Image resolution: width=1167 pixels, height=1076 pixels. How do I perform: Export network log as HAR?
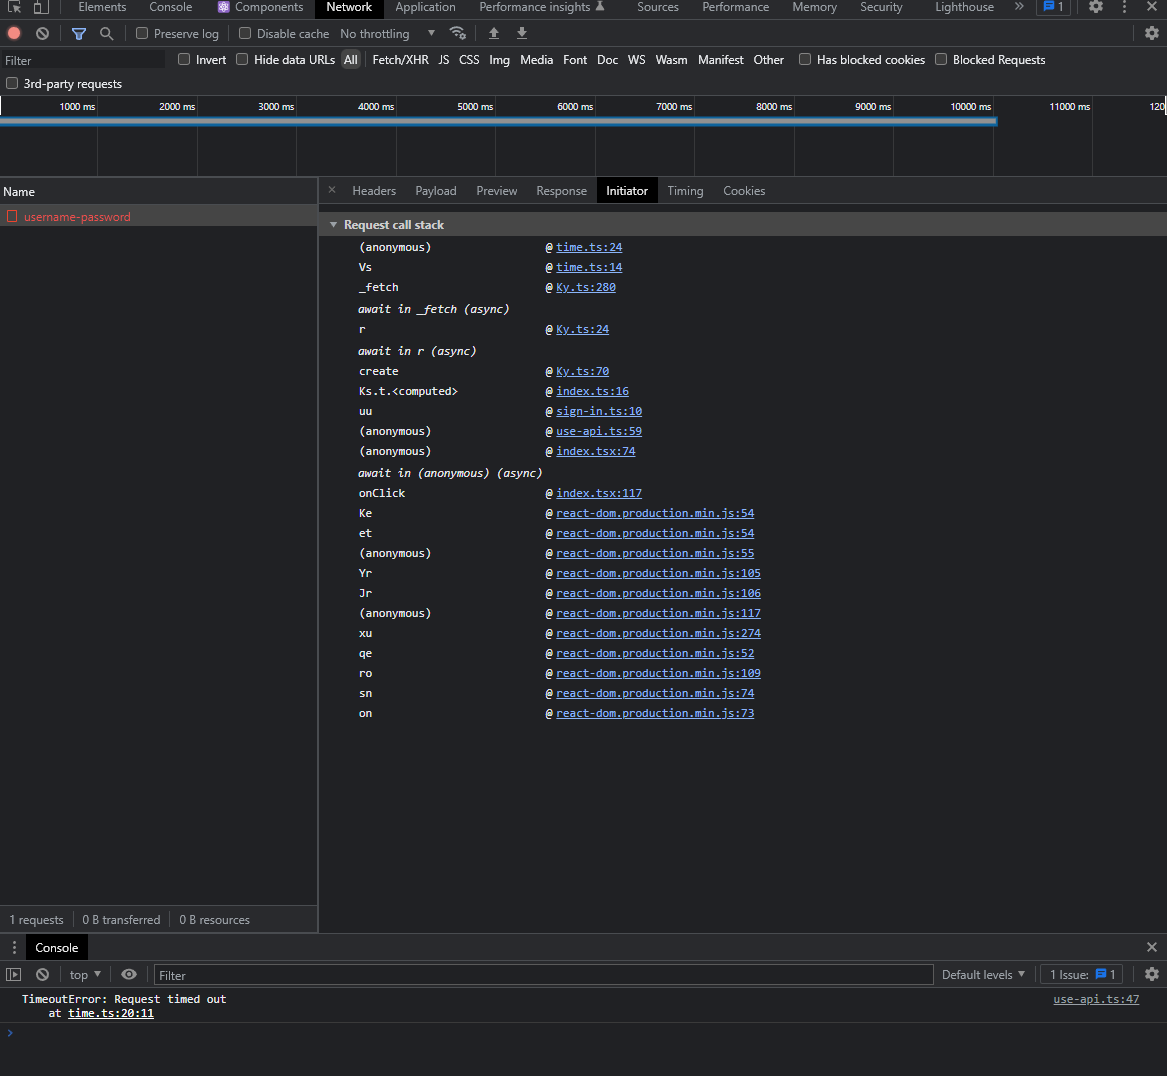[x=521, y=33]
